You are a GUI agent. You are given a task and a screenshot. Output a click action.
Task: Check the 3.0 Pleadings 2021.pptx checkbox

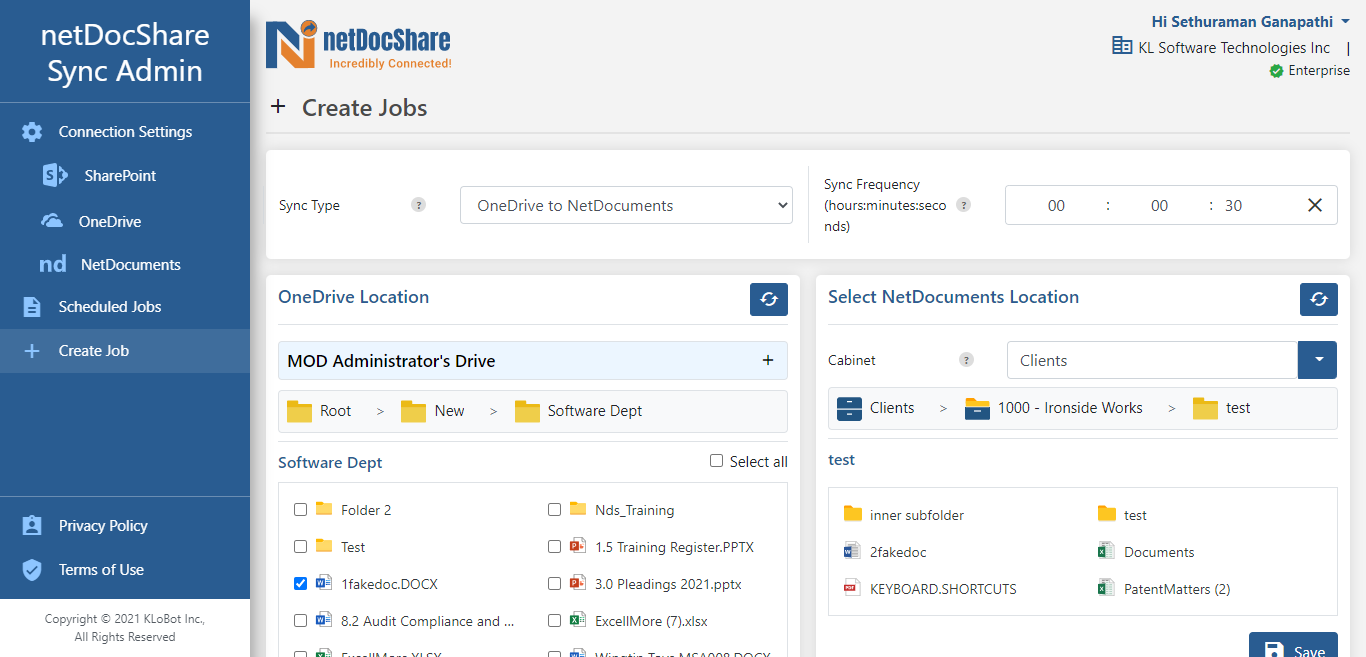[x=554, y=584]
